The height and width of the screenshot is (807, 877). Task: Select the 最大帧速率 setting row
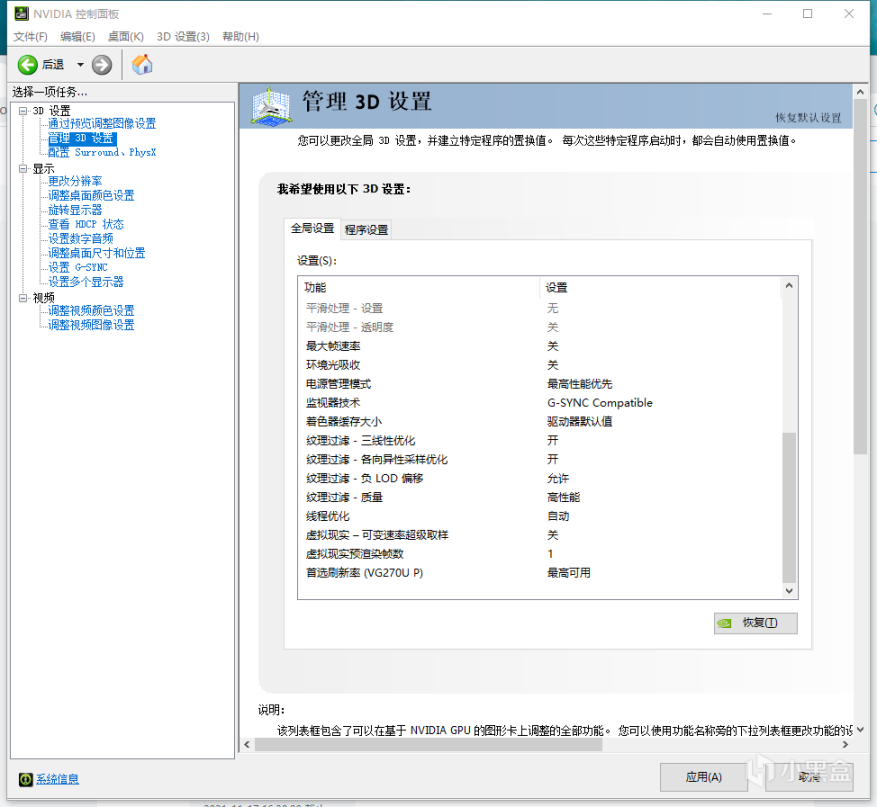(540, 346)
